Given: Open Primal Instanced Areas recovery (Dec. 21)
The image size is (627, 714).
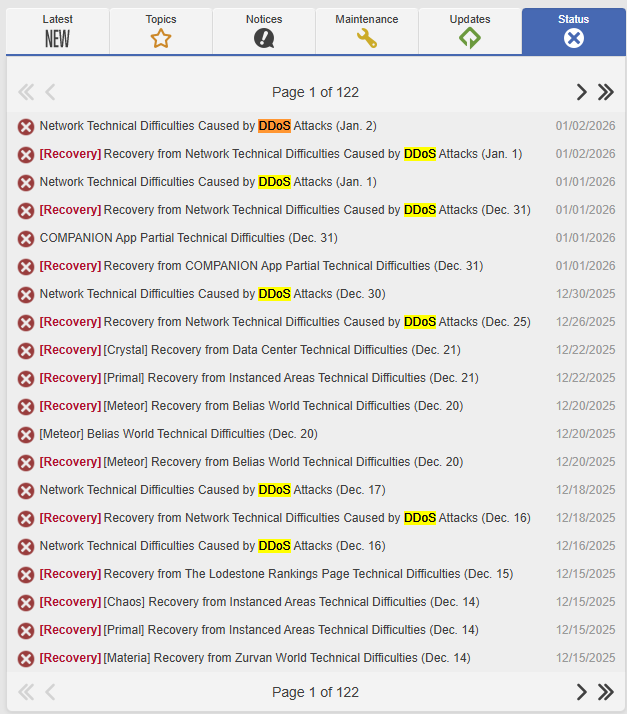Looking at the screenshot, I should coord(259,378).
